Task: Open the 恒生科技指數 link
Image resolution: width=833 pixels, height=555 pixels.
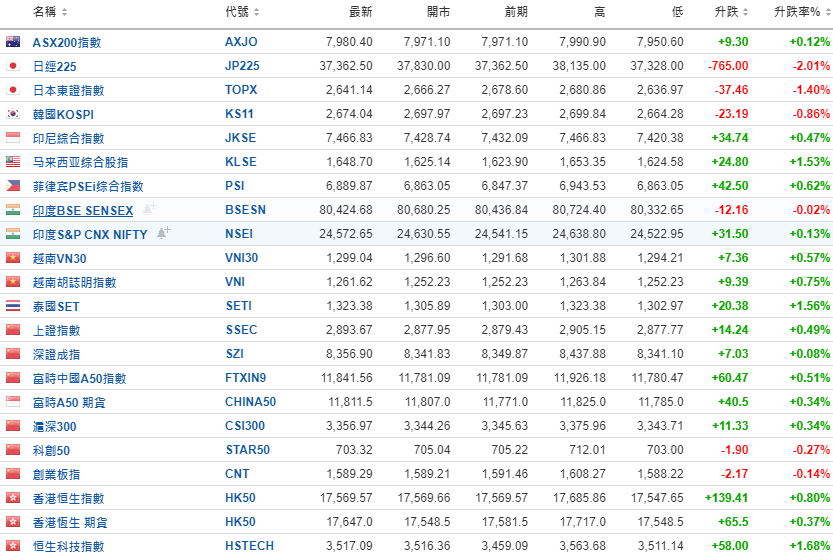Action: point(68,546)
